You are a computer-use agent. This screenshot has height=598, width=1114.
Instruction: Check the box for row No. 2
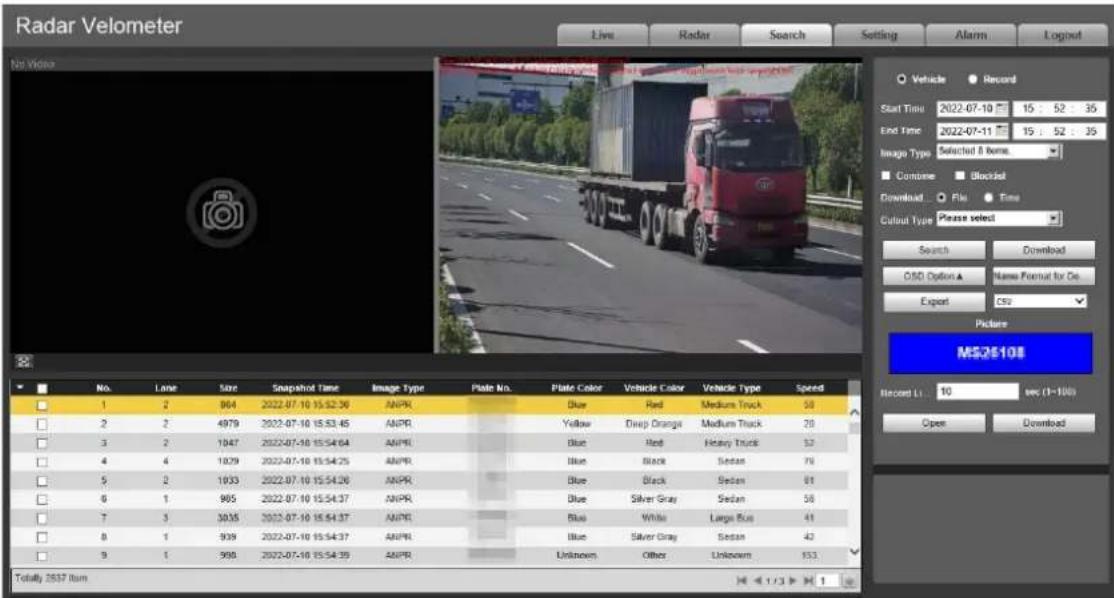click(42, 424)
